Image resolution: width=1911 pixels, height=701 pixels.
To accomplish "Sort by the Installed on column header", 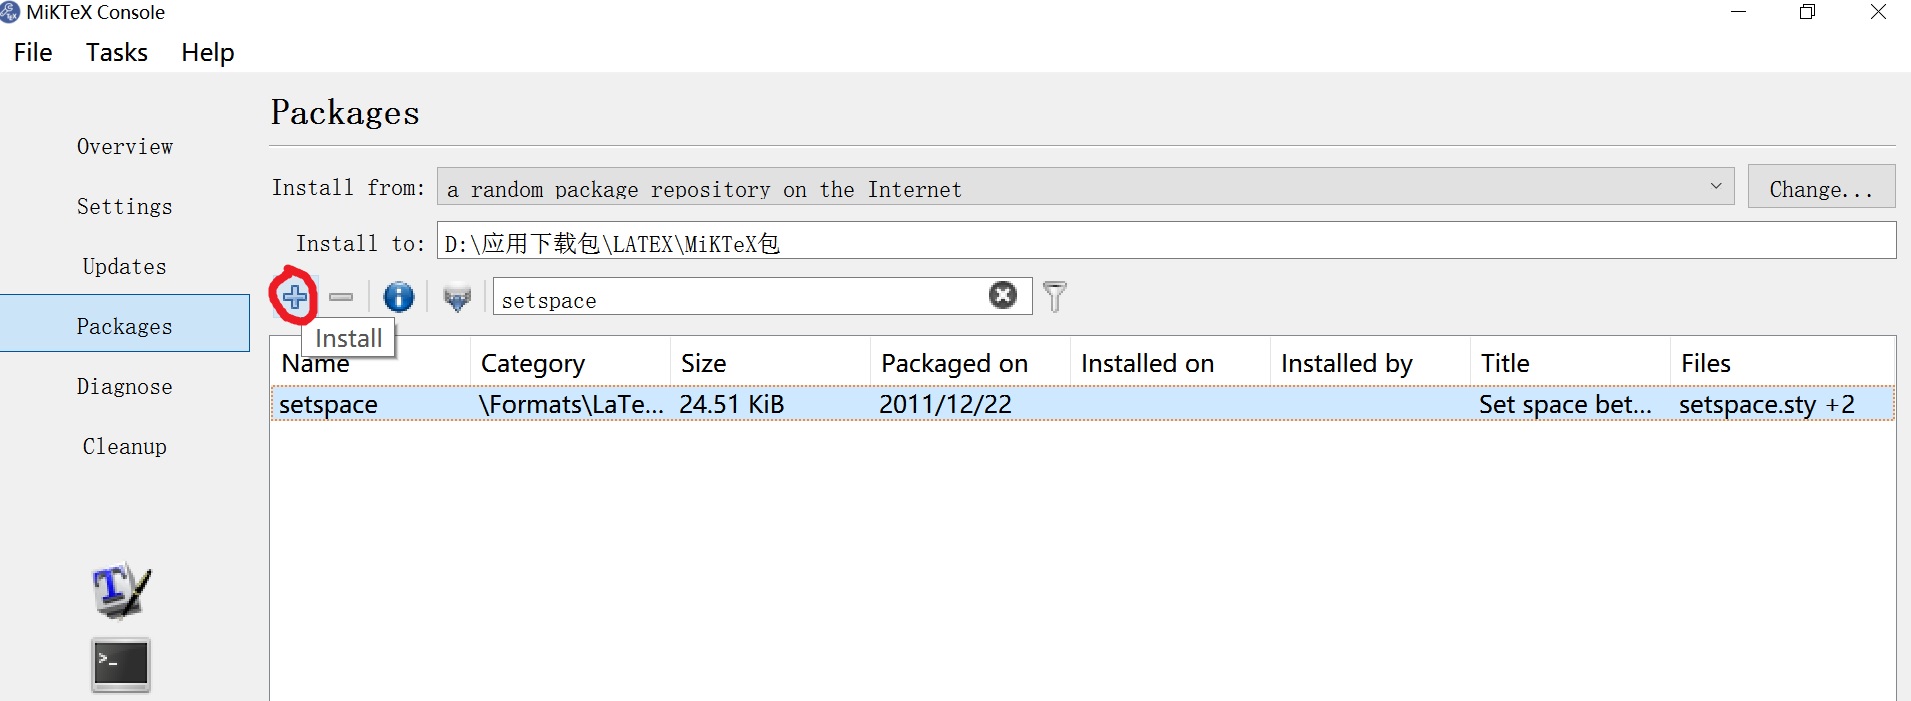I will pyautogui.click(x=1170, y=363).
